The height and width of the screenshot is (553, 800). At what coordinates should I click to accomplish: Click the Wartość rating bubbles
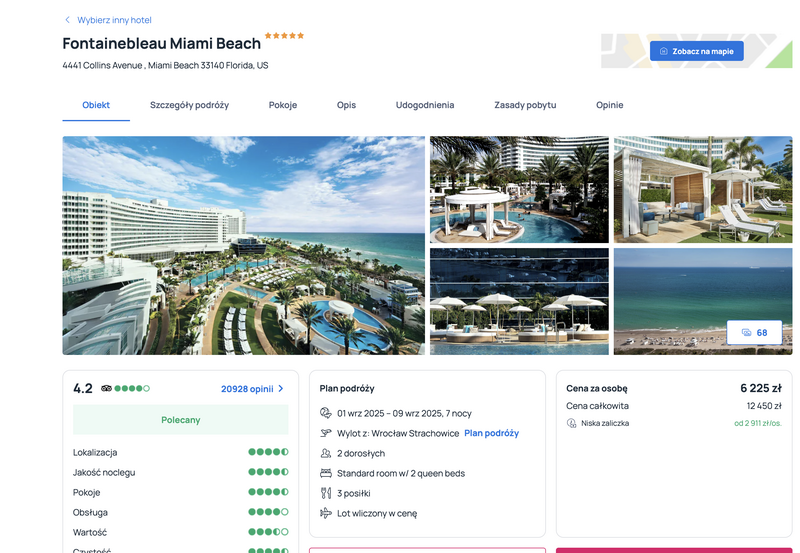pos(268,532)
